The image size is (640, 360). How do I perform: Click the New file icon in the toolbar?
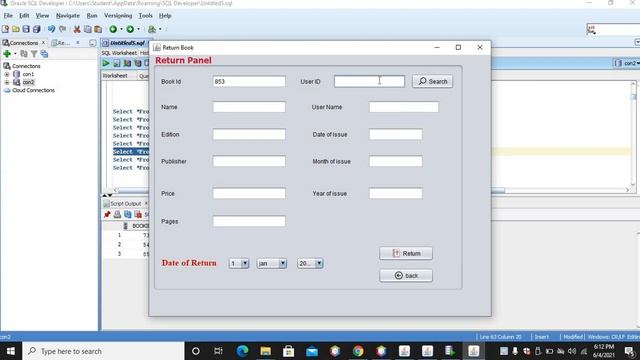(5, 29)
